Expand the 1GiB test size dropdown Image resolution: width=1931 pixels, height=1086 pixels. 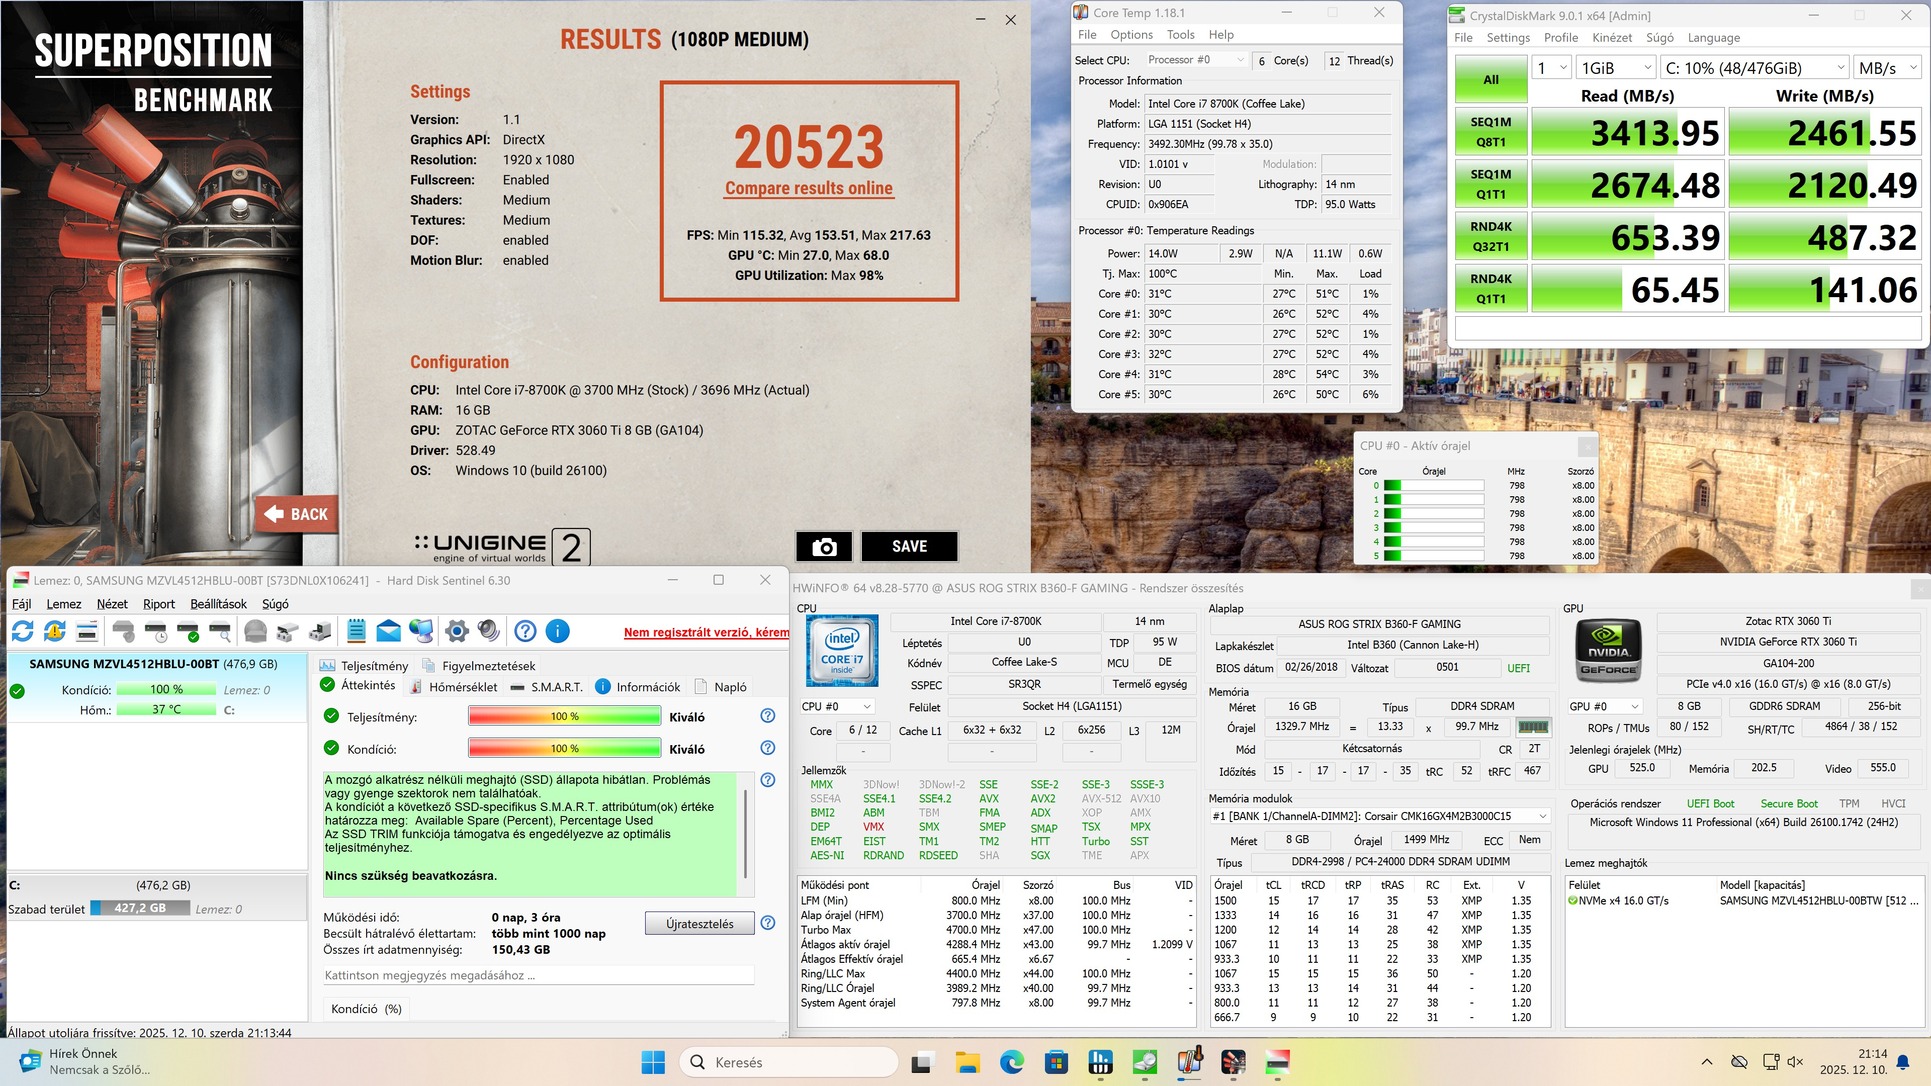click(x=1616, y=68)
